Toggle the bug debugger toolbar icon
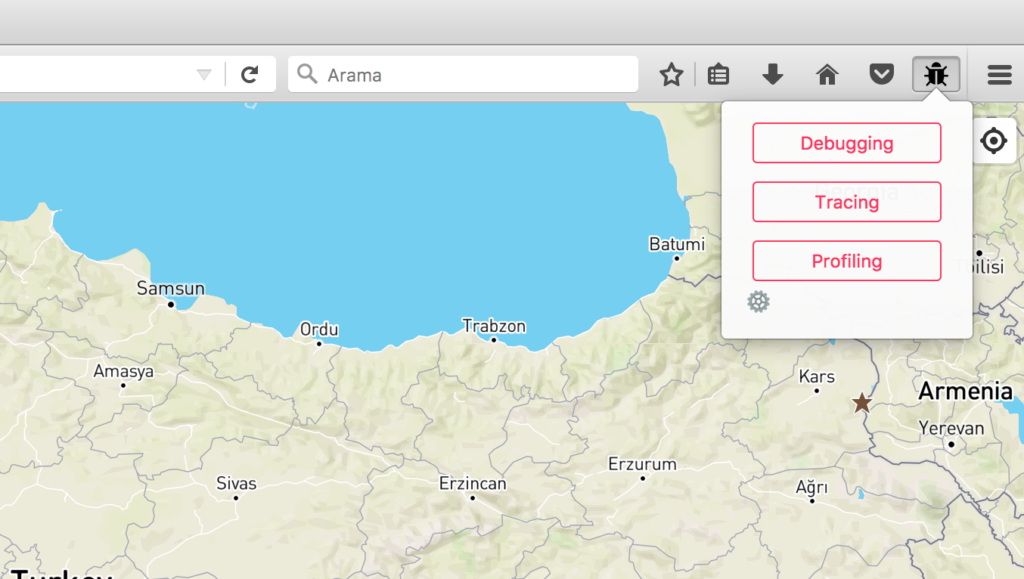Viewport: 1024px width, 579px height. tap(936, 74)
